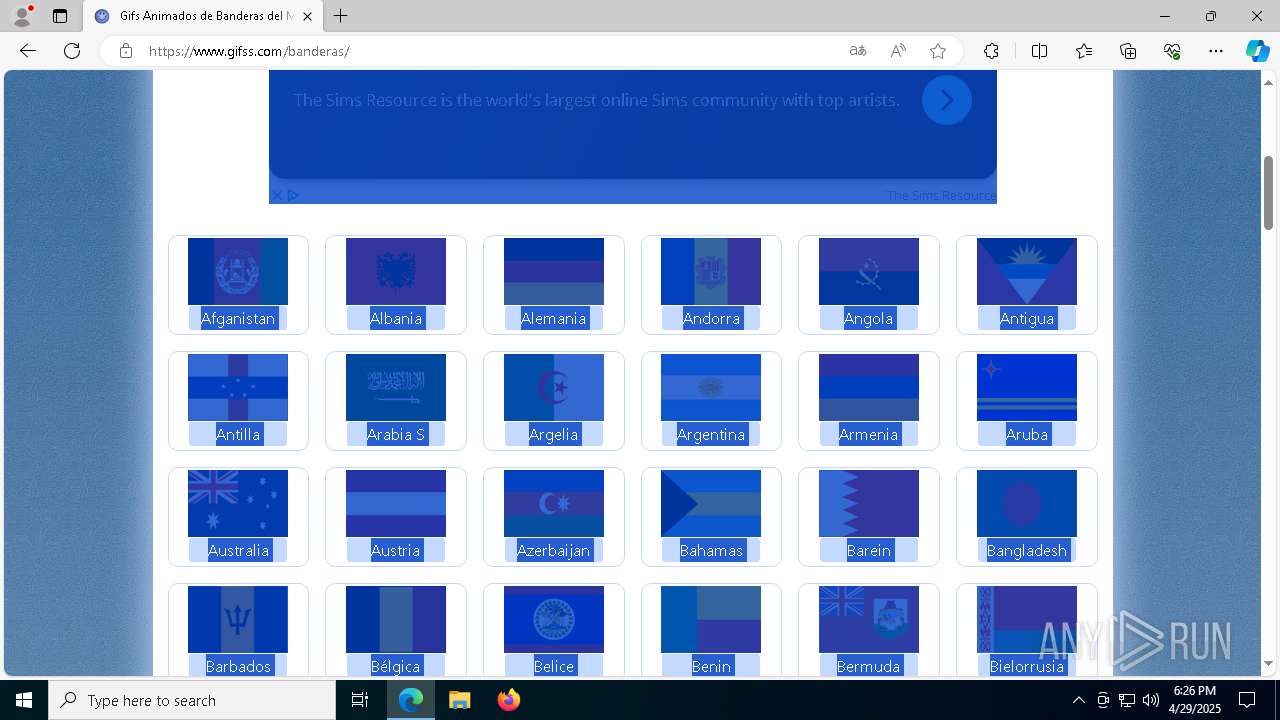Image resolution: width=1280 pixels, height=720 pixels.
Task: Click the Bangladesh label link
Action: [x=1027, y=550]
